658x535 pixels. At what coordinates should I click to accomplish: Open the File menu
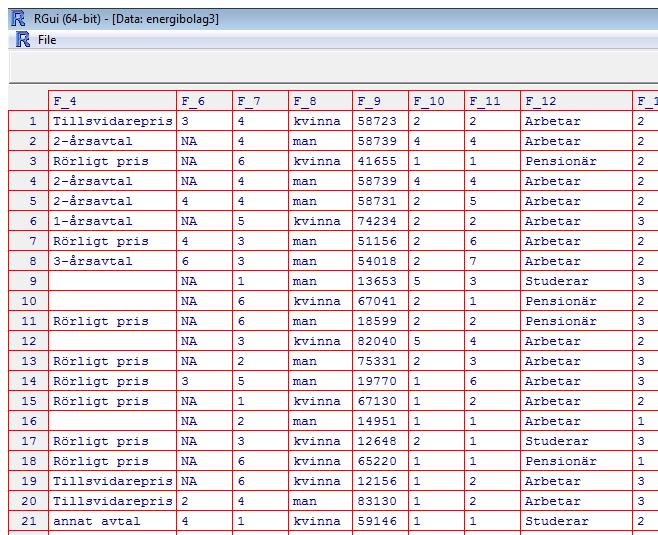click(x=47, y=40)
